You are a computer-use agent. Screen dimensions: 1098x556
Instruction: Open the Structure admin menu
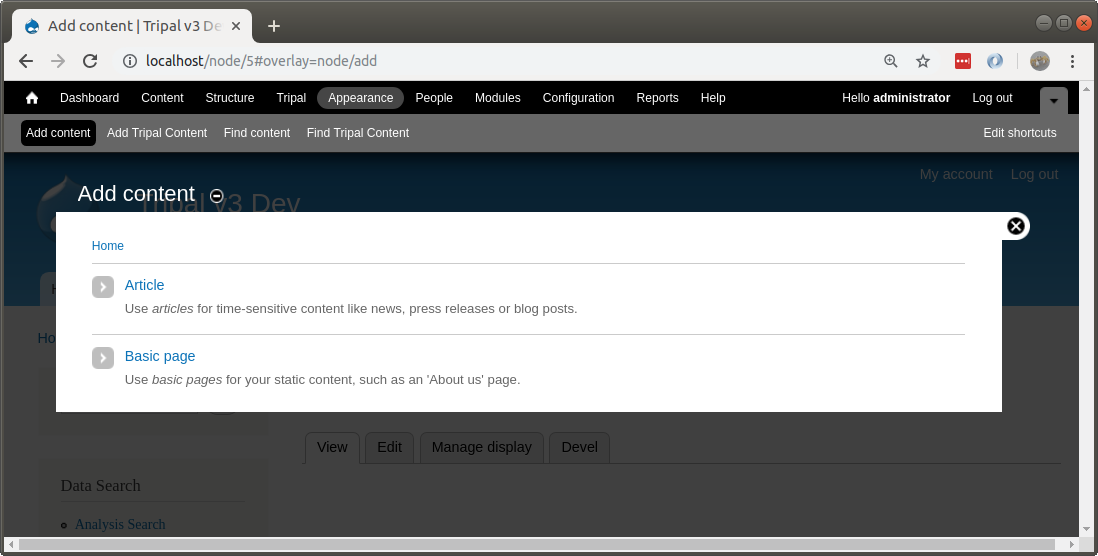(x=230, y=98)
